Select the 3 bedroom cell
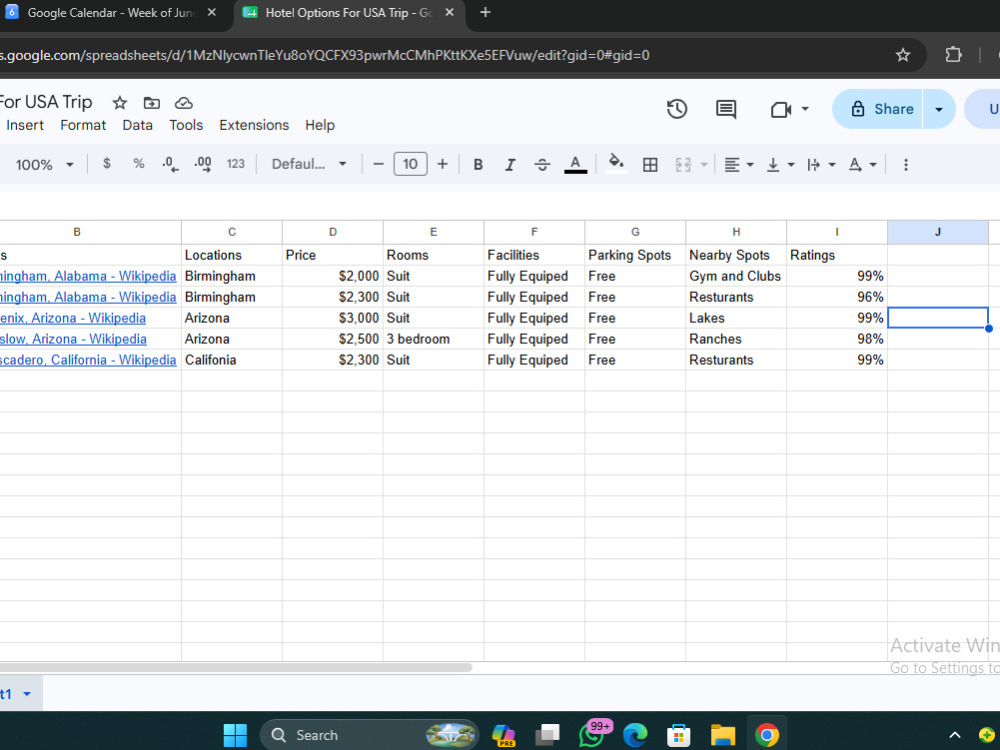This screenshot has width=1000, height=750. pos(433,339)
